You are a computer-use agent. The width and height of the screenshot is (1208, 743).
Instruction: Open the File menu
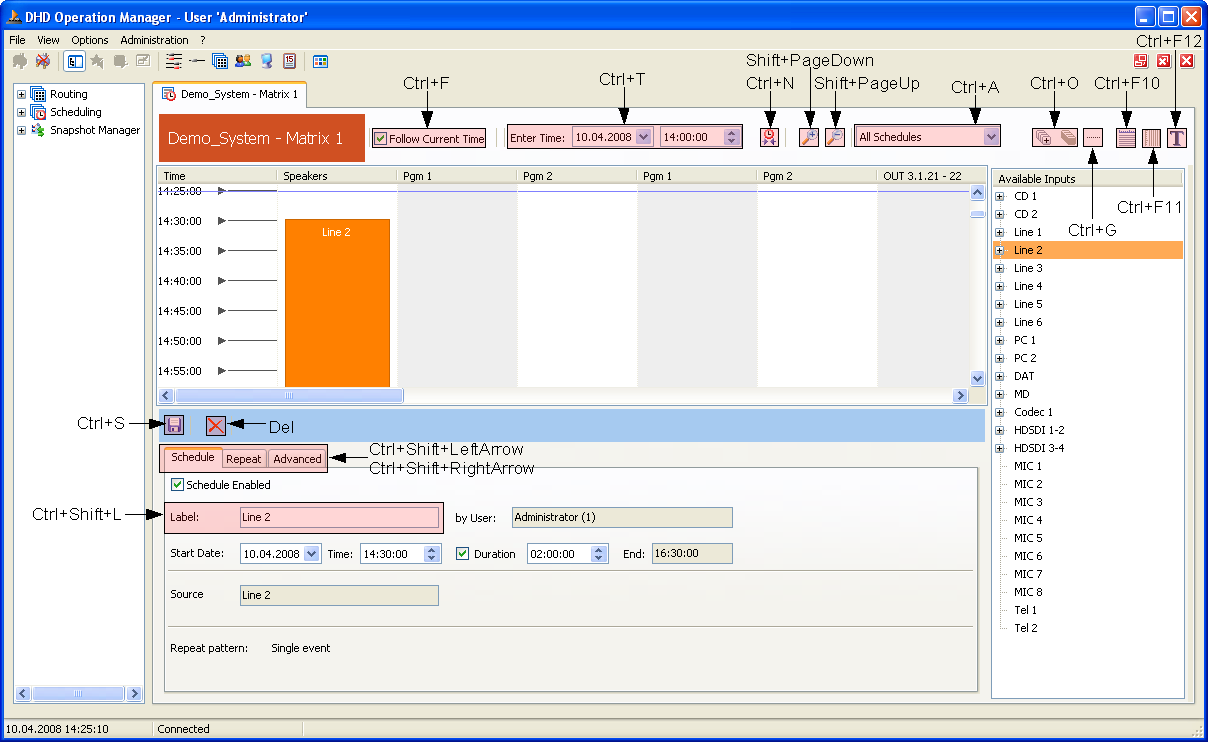click(x=17, y=40)
